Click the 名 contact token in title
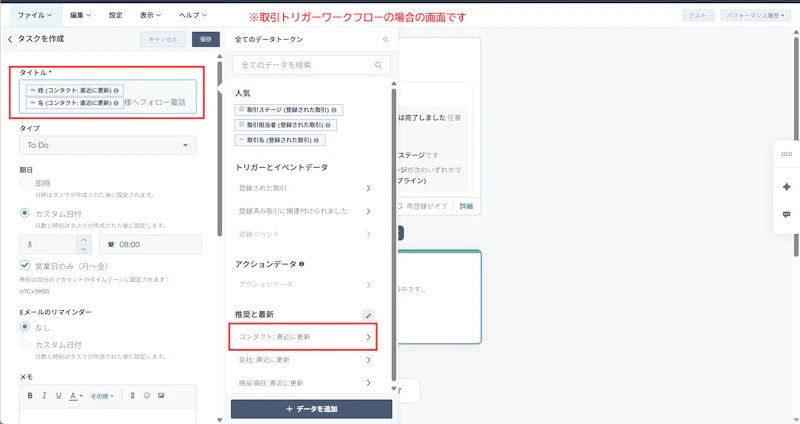The image size is (800, 424). click(74, 103)
